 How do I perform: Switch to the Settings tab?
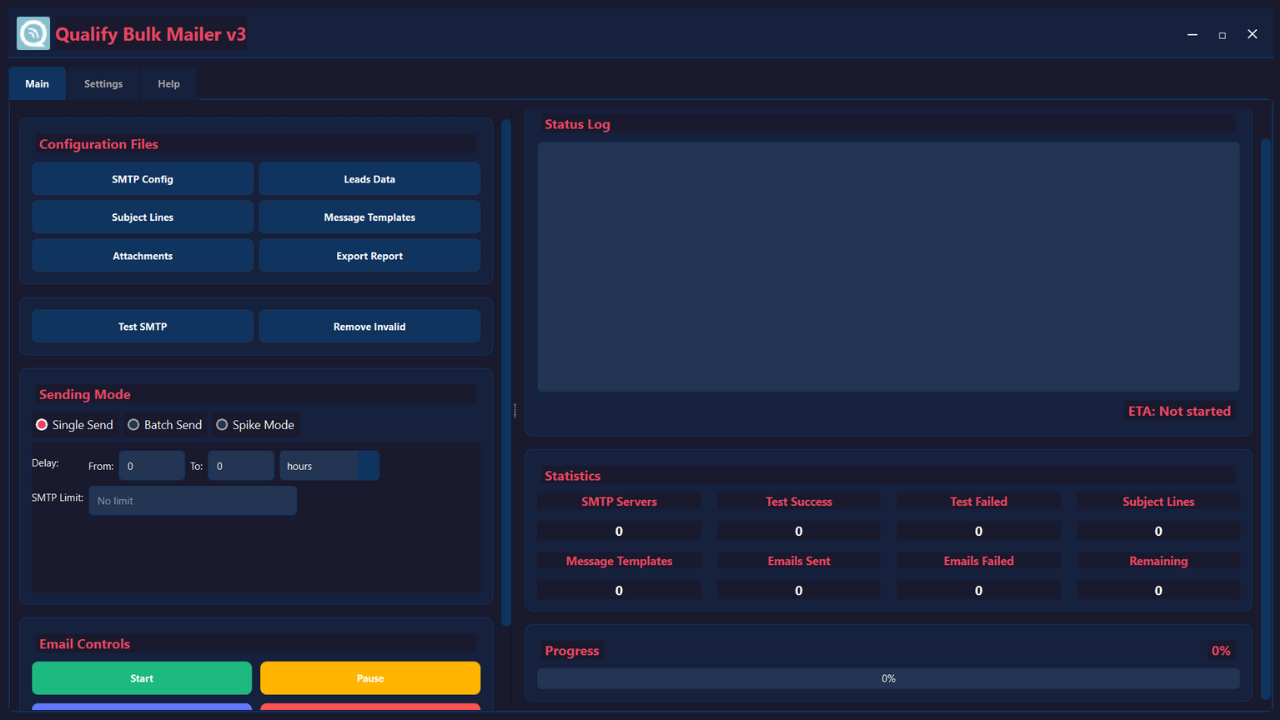(103, 84)
